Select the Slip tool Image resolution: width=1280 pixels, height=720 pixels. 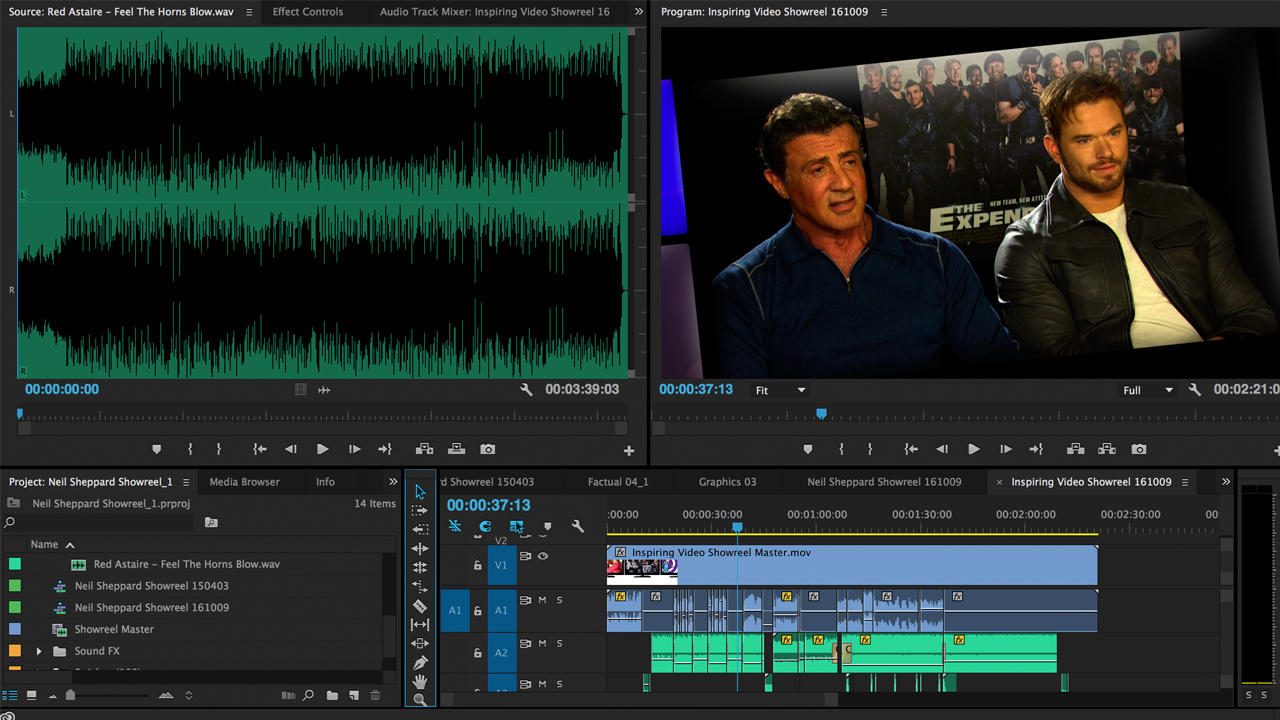(420, 624)
